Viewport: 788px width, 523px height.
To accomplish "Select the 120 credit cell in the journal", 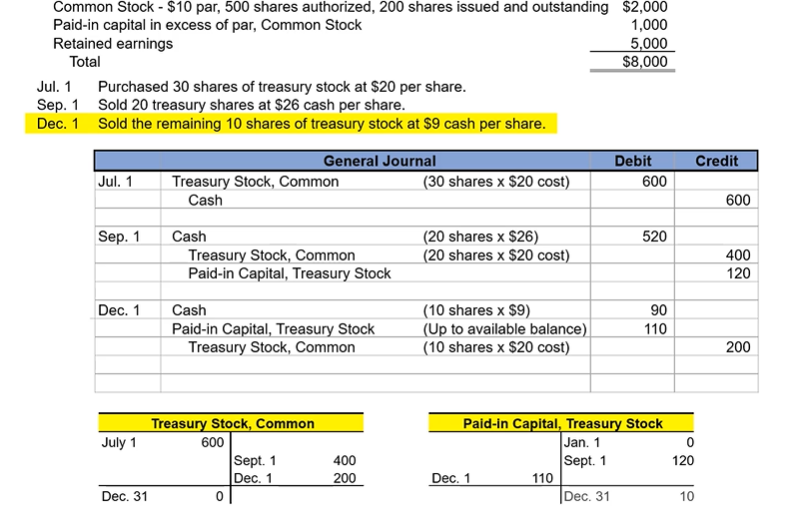I will (x=737, y=273).
